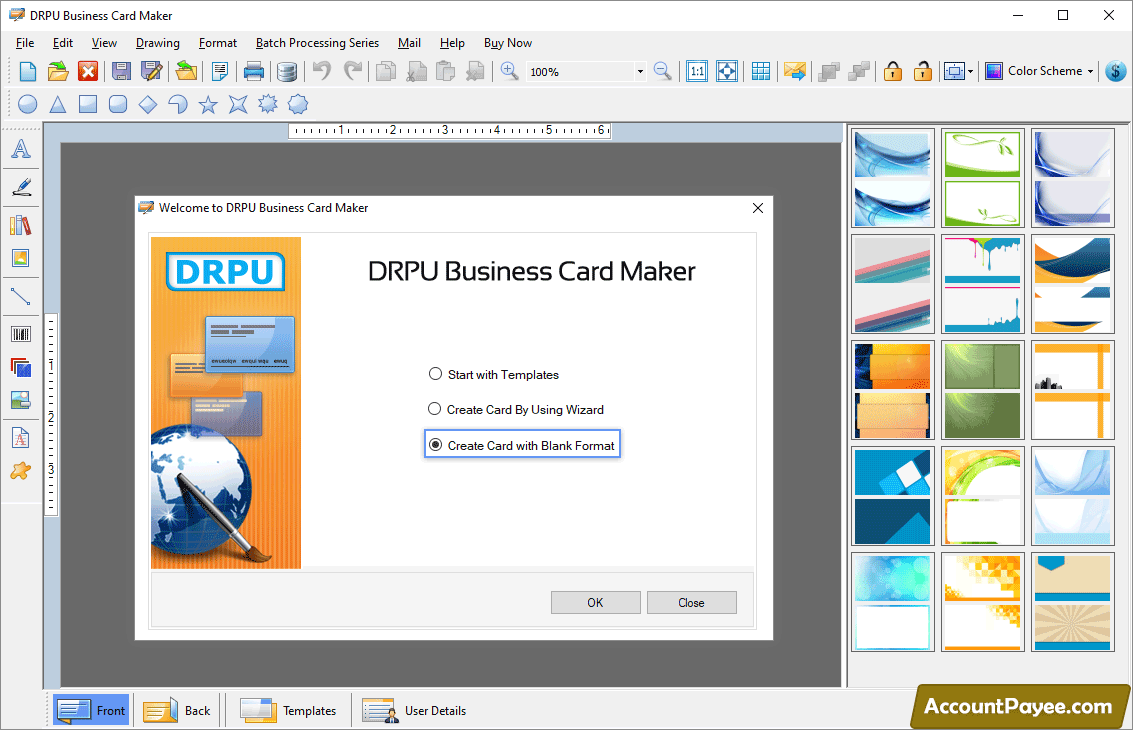The width and height of the screenshot is (1133, 730).
Task: Save using the floppy disk icon
Action: (121, 71)
